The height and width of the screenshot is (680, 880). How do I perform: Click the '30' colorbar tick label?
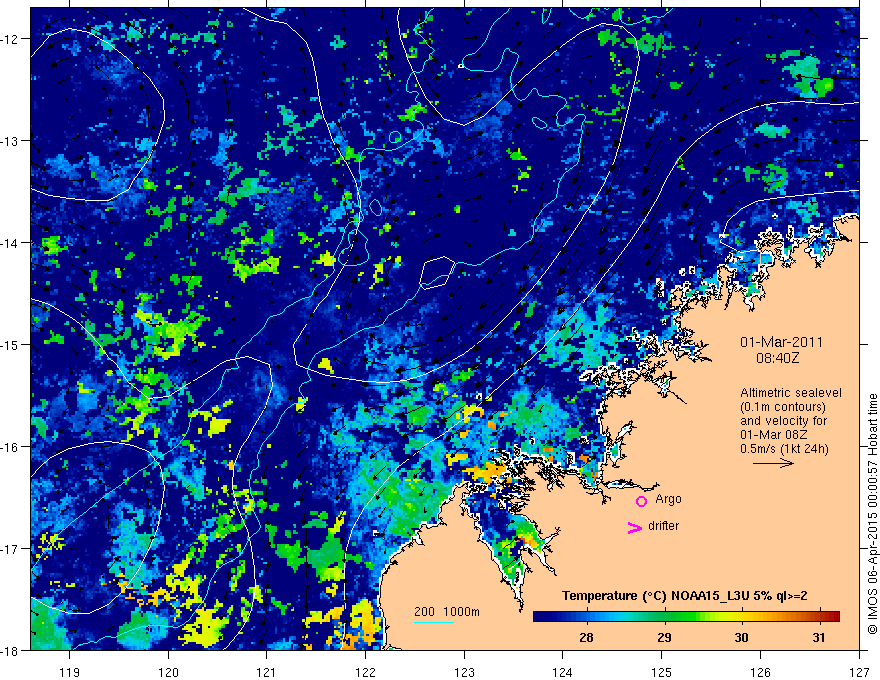pos(741,637)
